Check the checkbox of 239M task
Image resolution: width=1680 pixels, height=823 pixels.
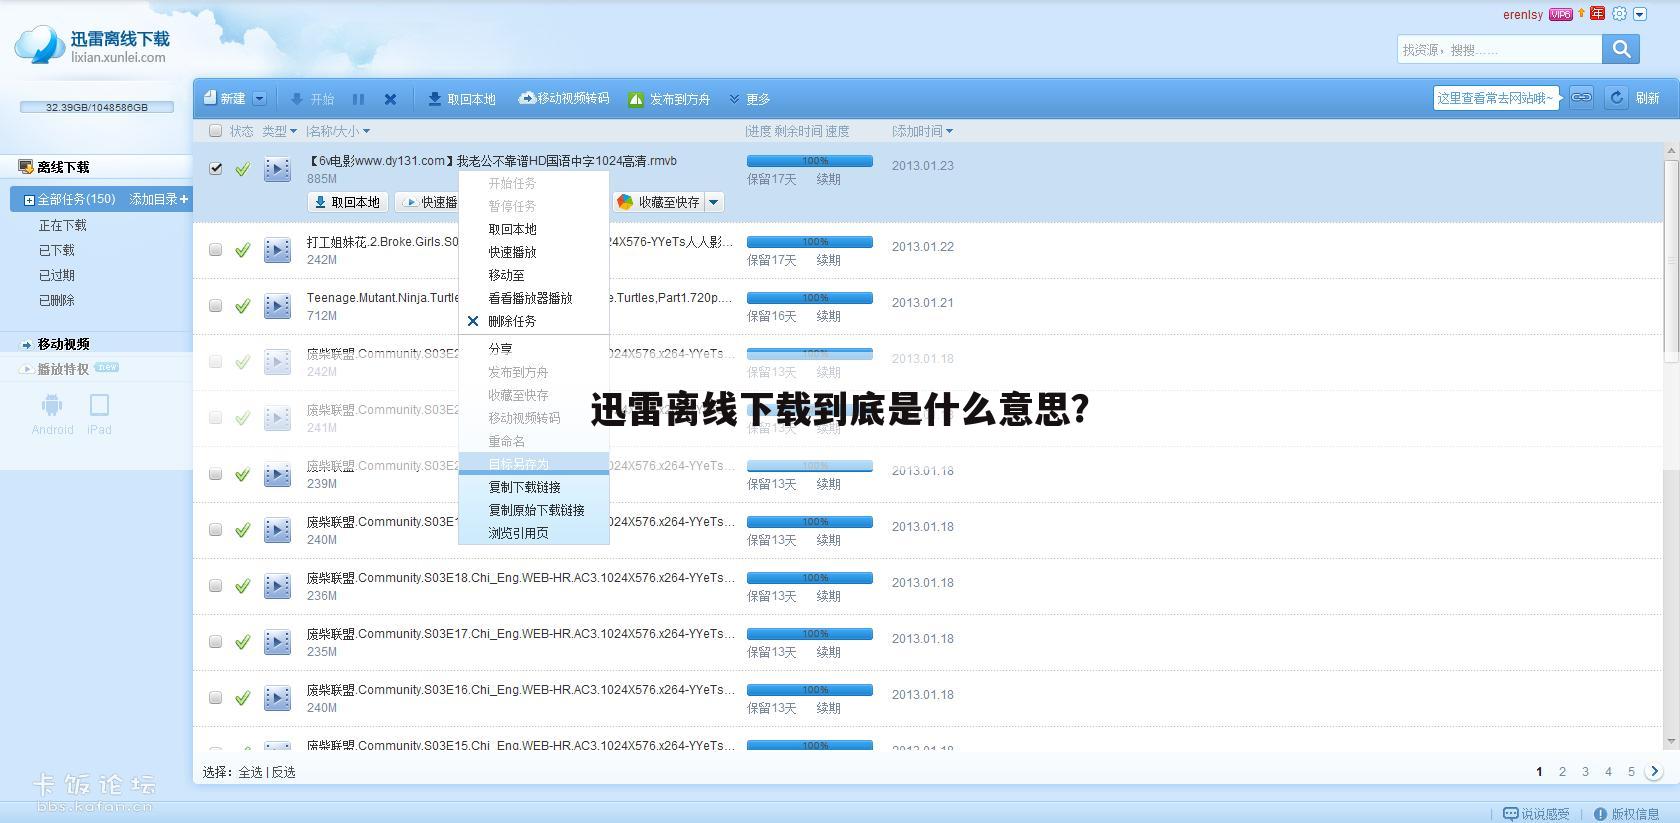pos(215,473)
